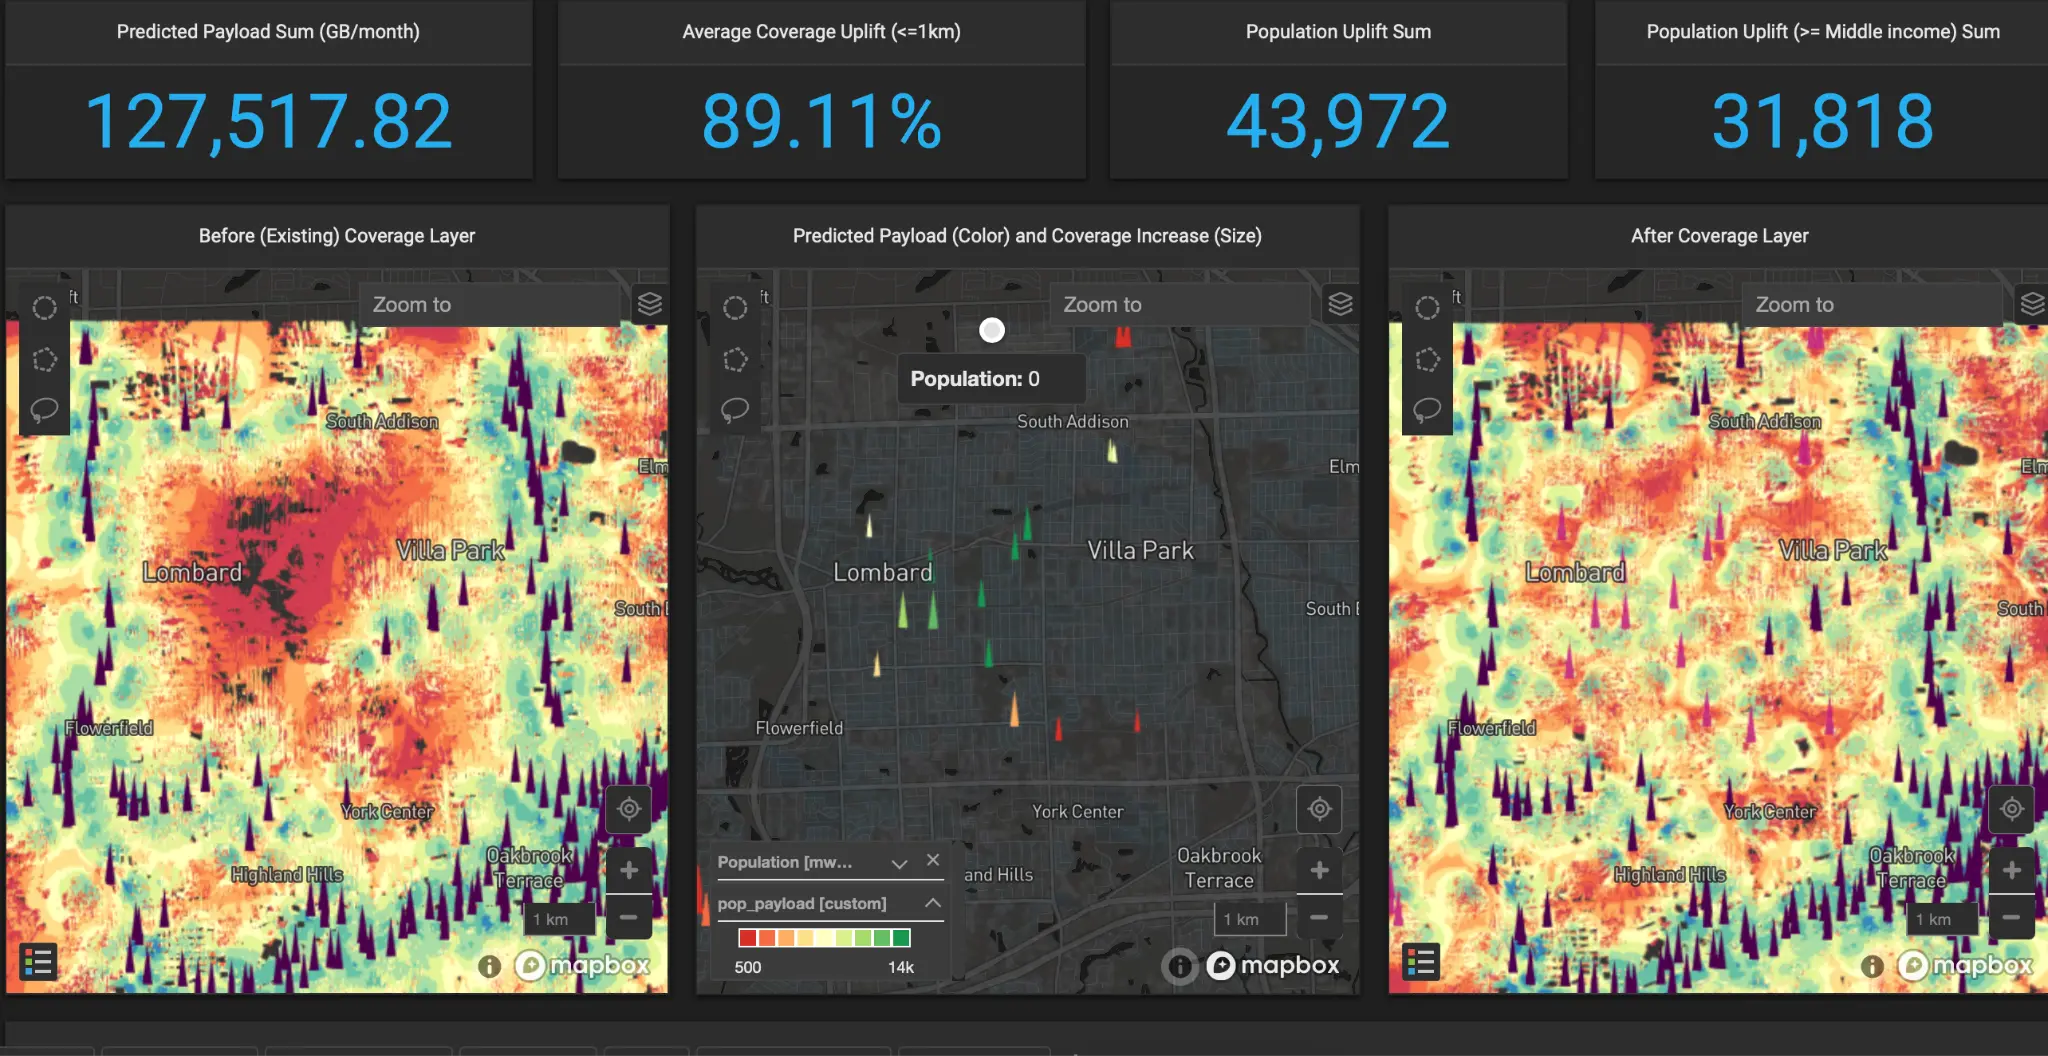Image resolution: width=2048 pixels, height=1056 pixels.
Task: Select circle selection tool on After Coverage map
Action: [x=1427, y=308]
